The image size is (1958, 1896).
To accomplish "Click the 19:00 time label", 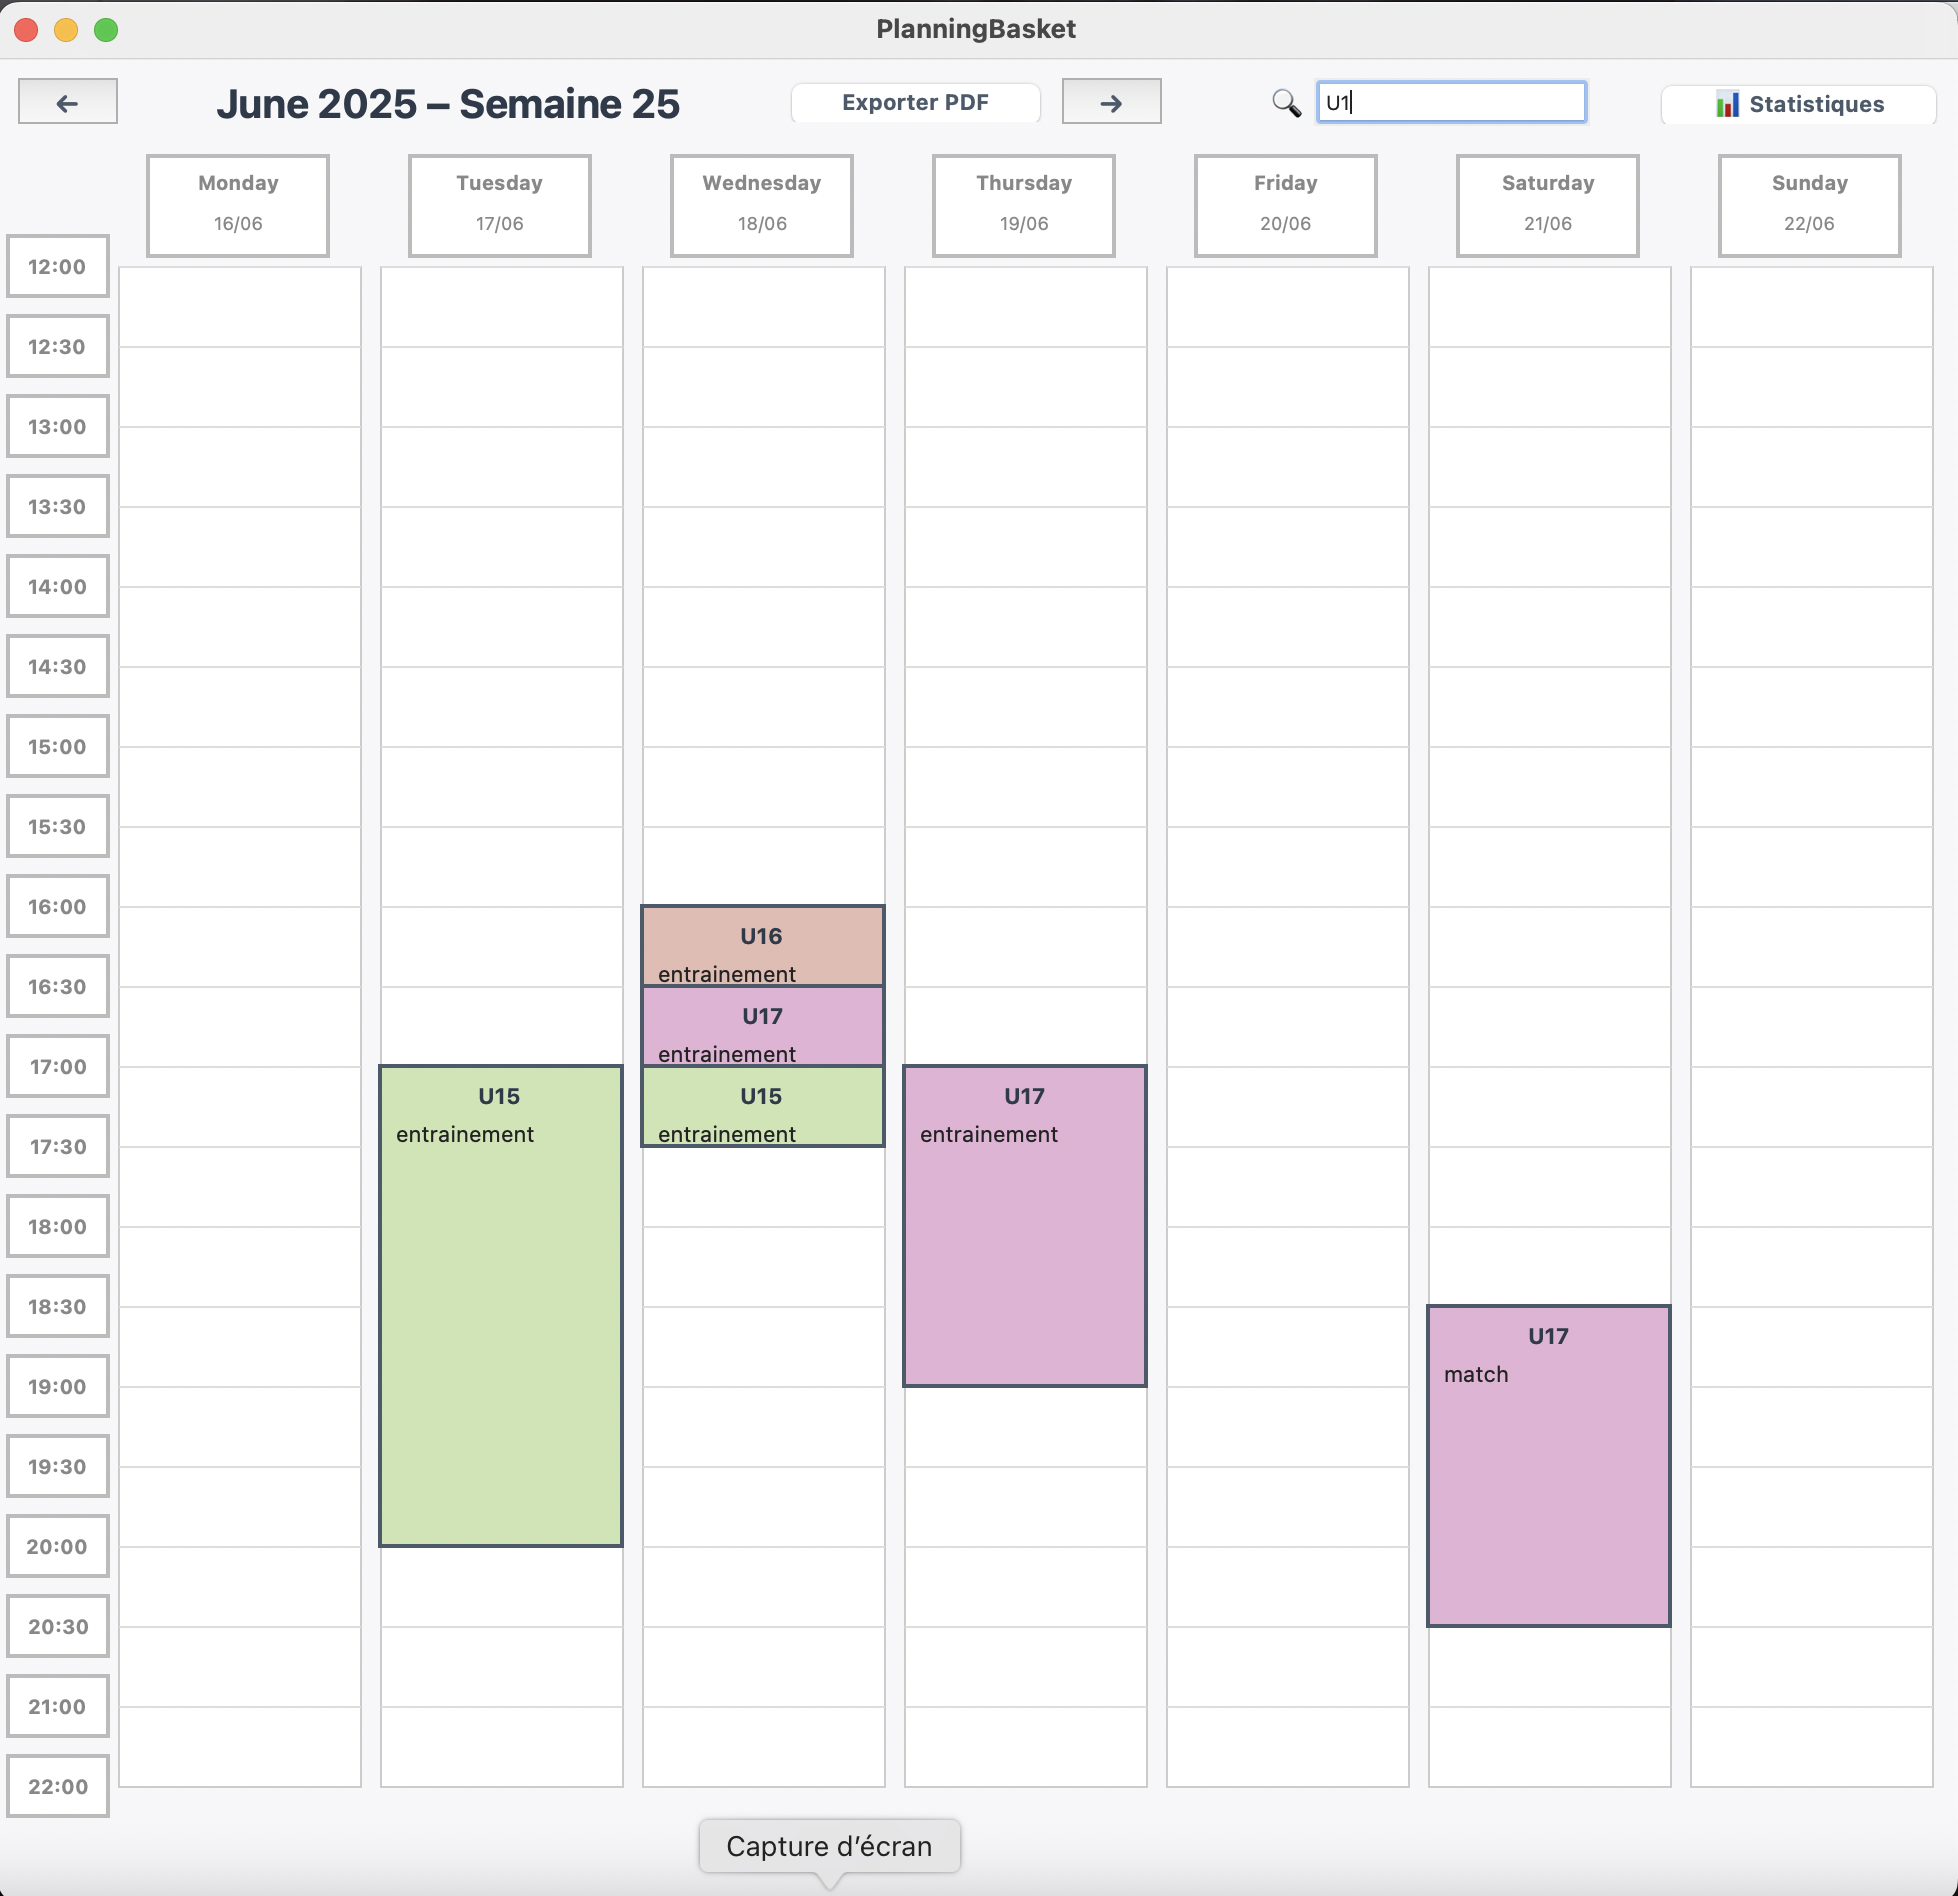I will pos(58,1386).
